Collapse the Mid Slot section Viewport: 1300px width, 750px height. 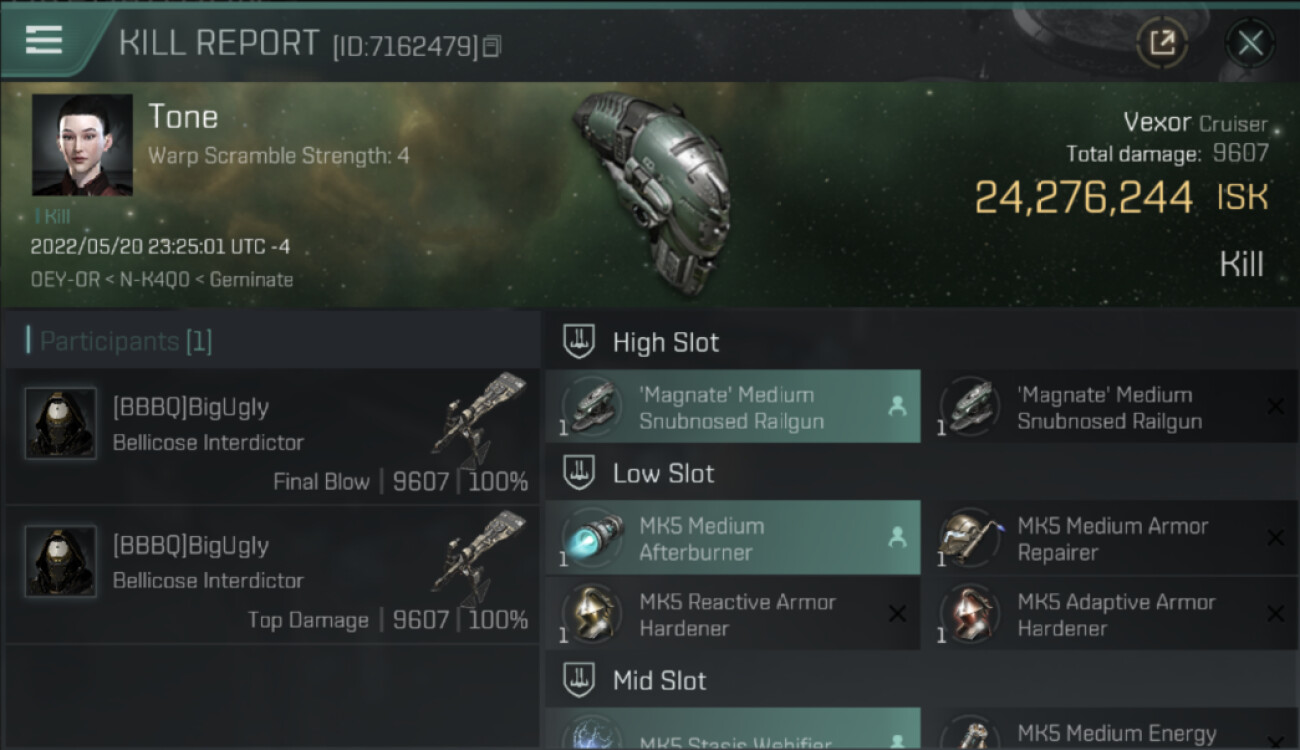580,681
